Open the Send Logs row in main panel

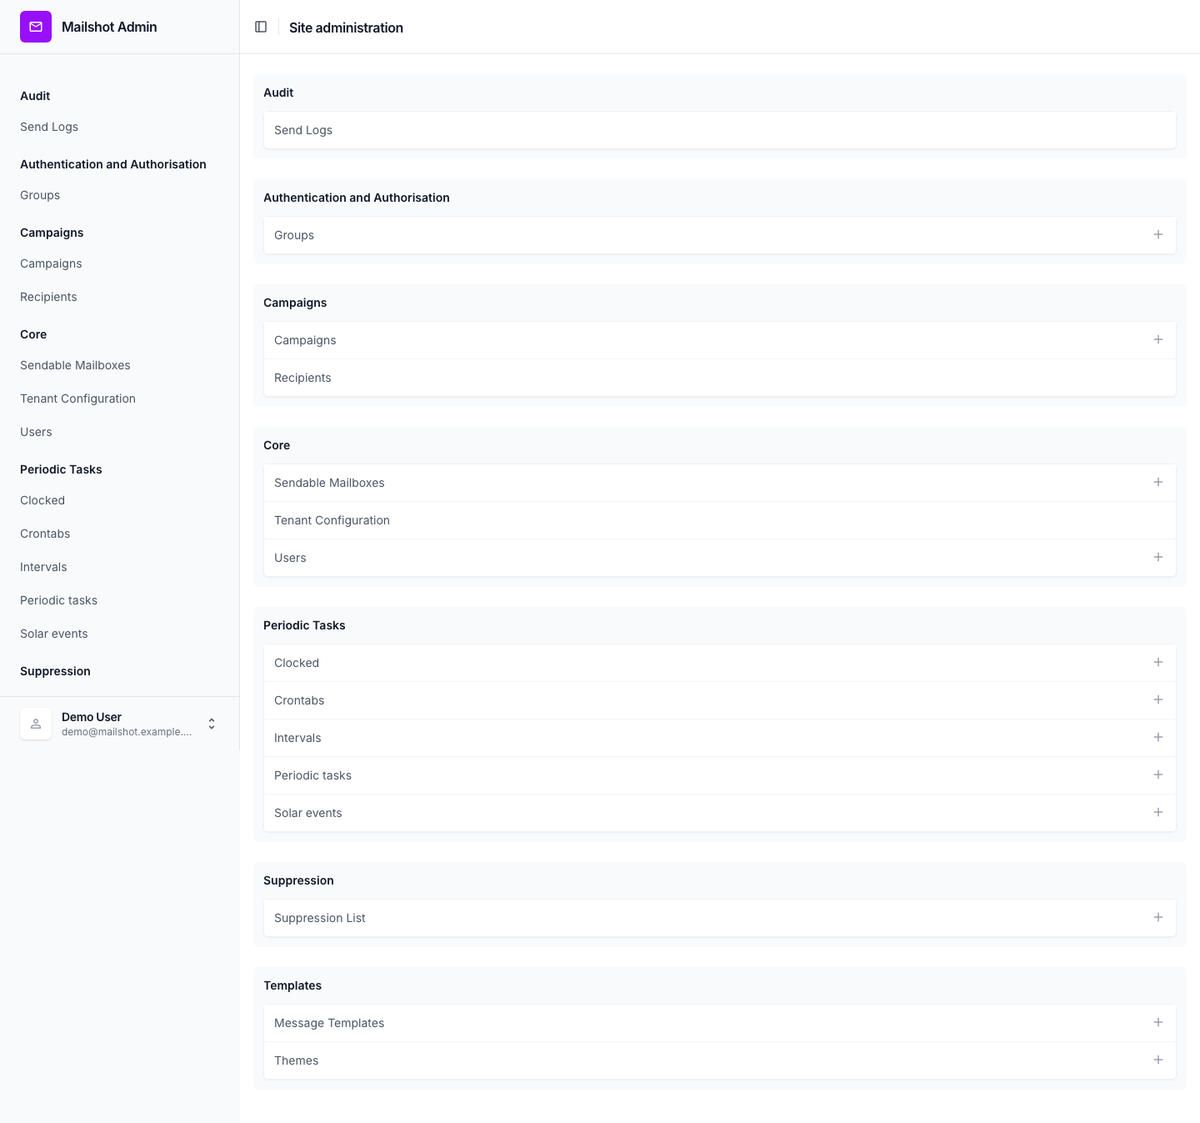pyautogui.click(x=720, y=130)
